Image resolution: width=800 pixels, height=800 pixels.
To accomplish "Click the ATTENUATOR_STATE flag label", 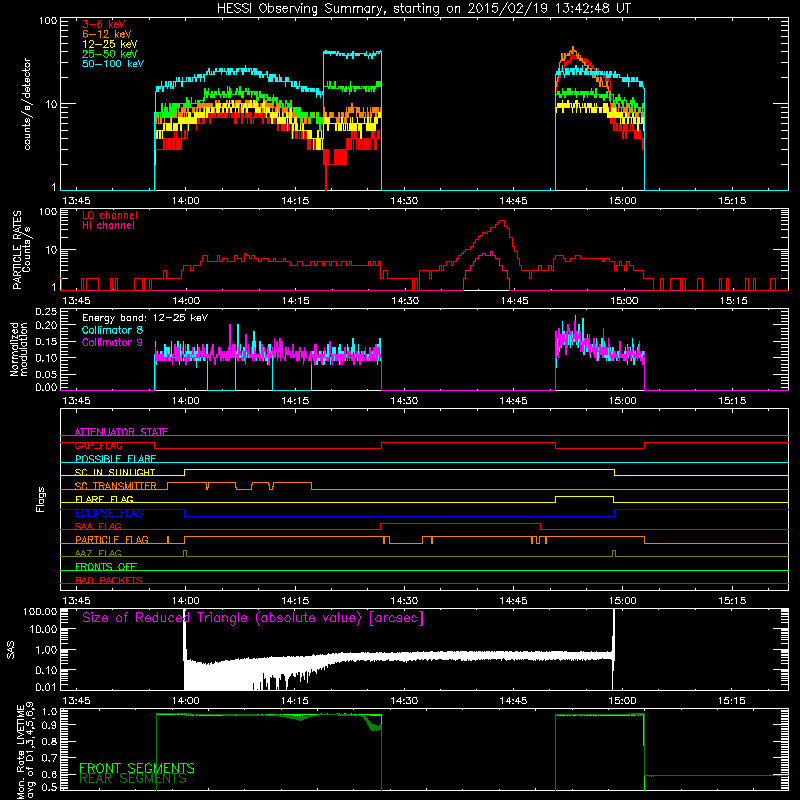I will (x=121, y=432).
